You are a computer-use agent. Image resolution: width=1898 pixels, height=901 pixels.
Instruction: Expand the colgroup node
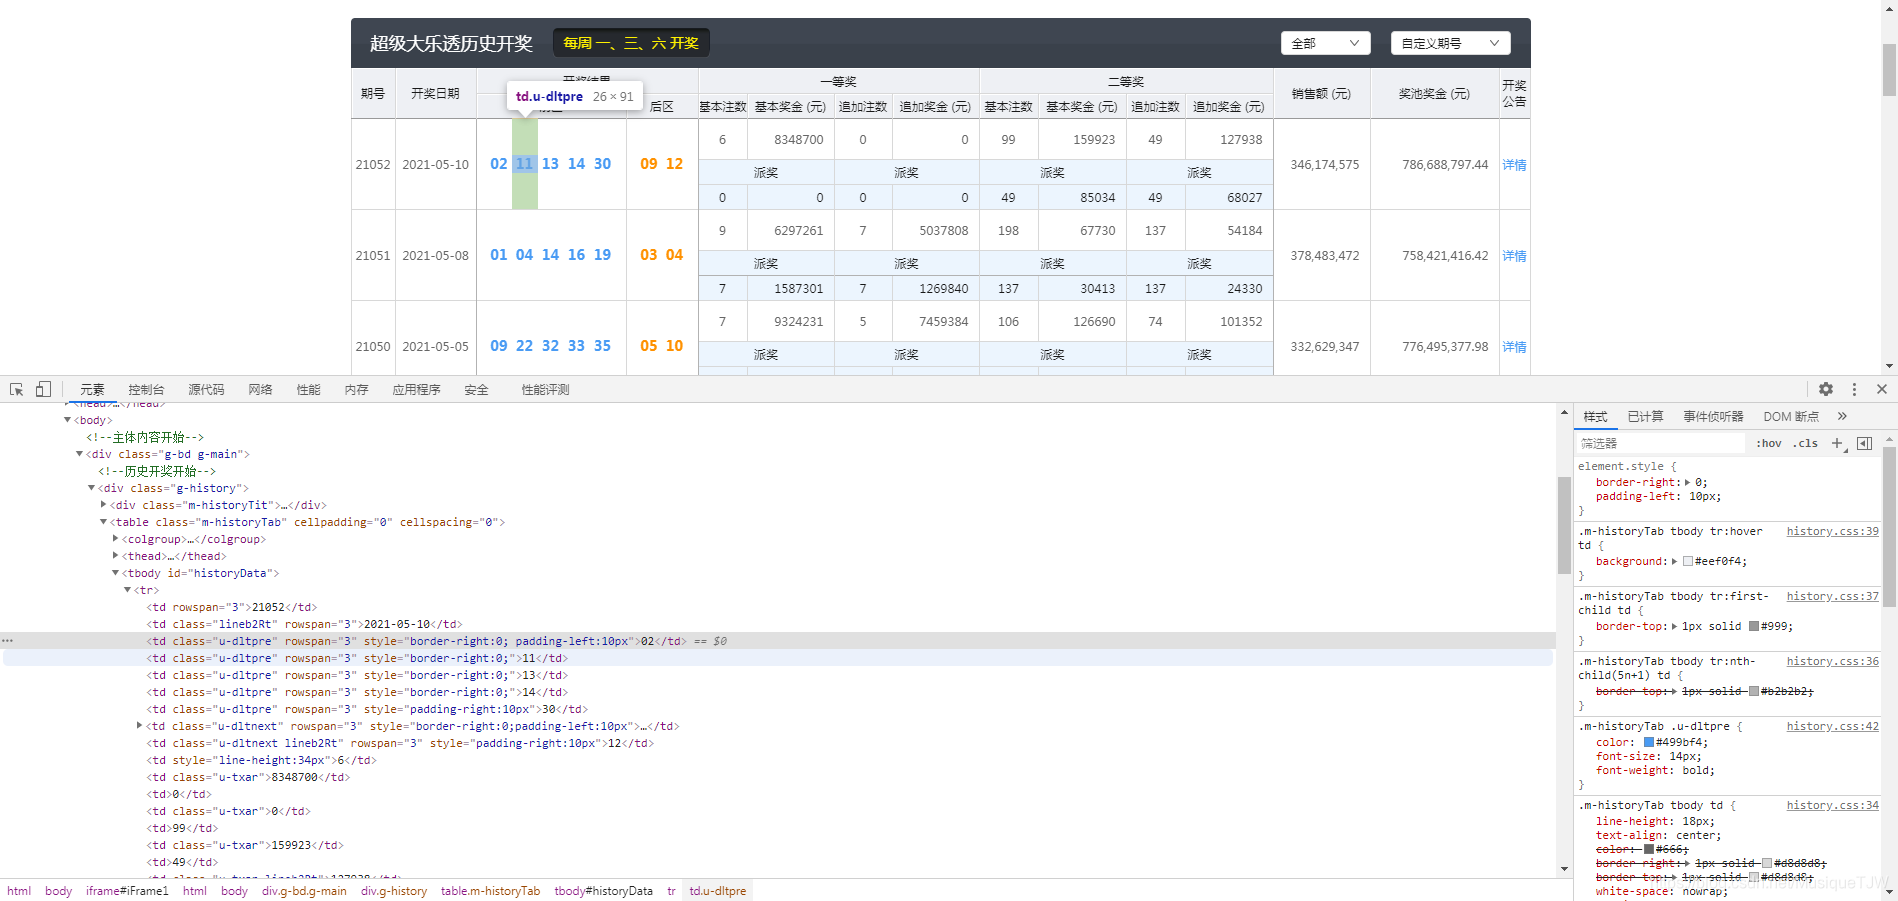point(116,539)
